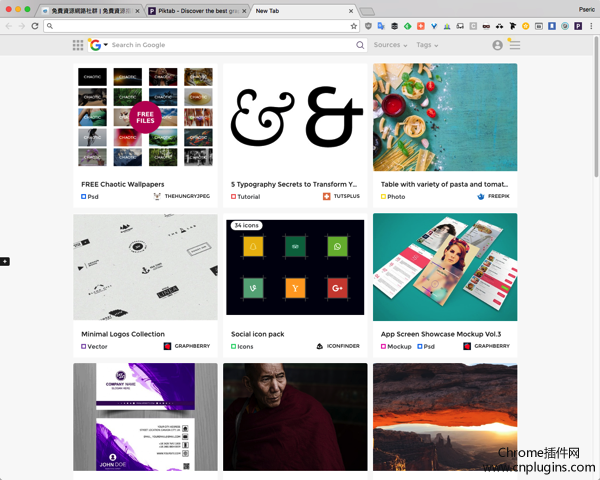Focus the browser address bar
600x480 pixels.
[x=201, y=26]
